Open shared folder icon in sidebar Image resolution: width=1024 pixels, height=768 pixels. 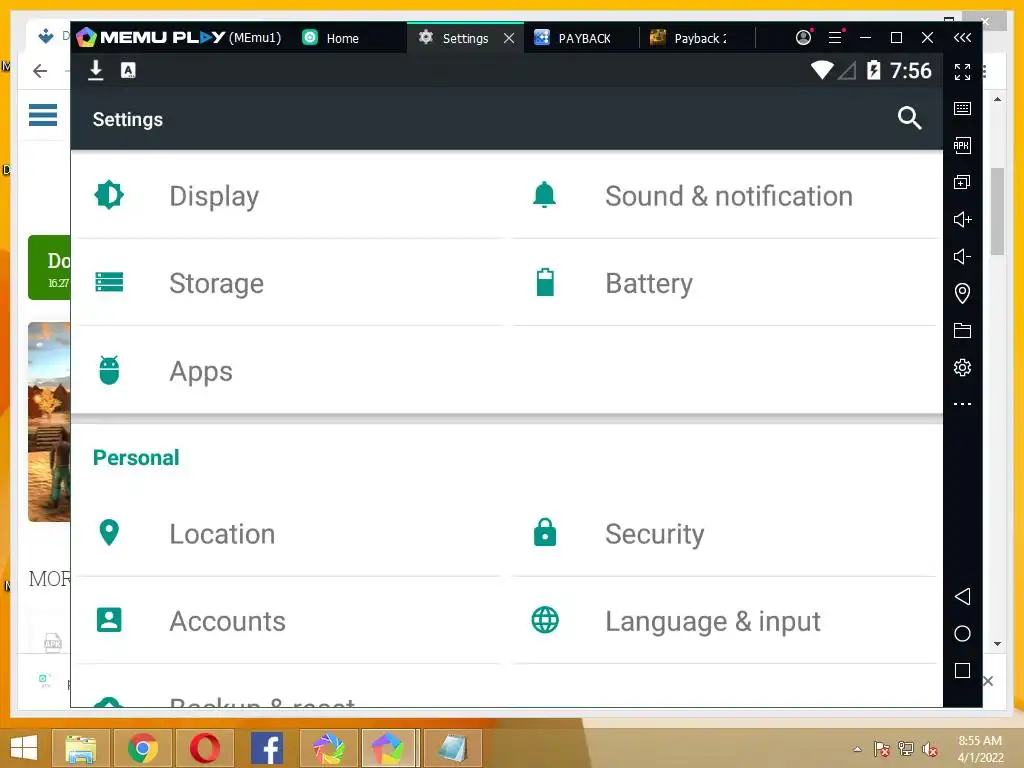[x=962, y=330]
